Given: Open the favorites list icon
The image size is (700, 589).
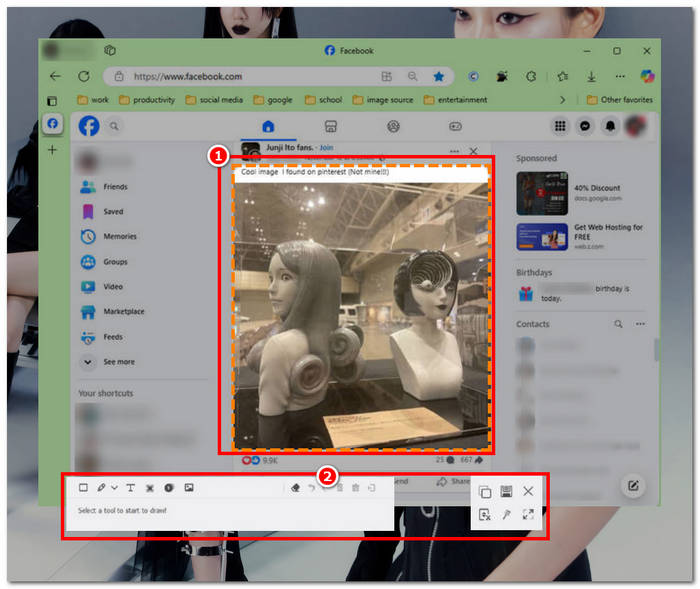Looking at the screenshot, I should click(x=562, y=76).
